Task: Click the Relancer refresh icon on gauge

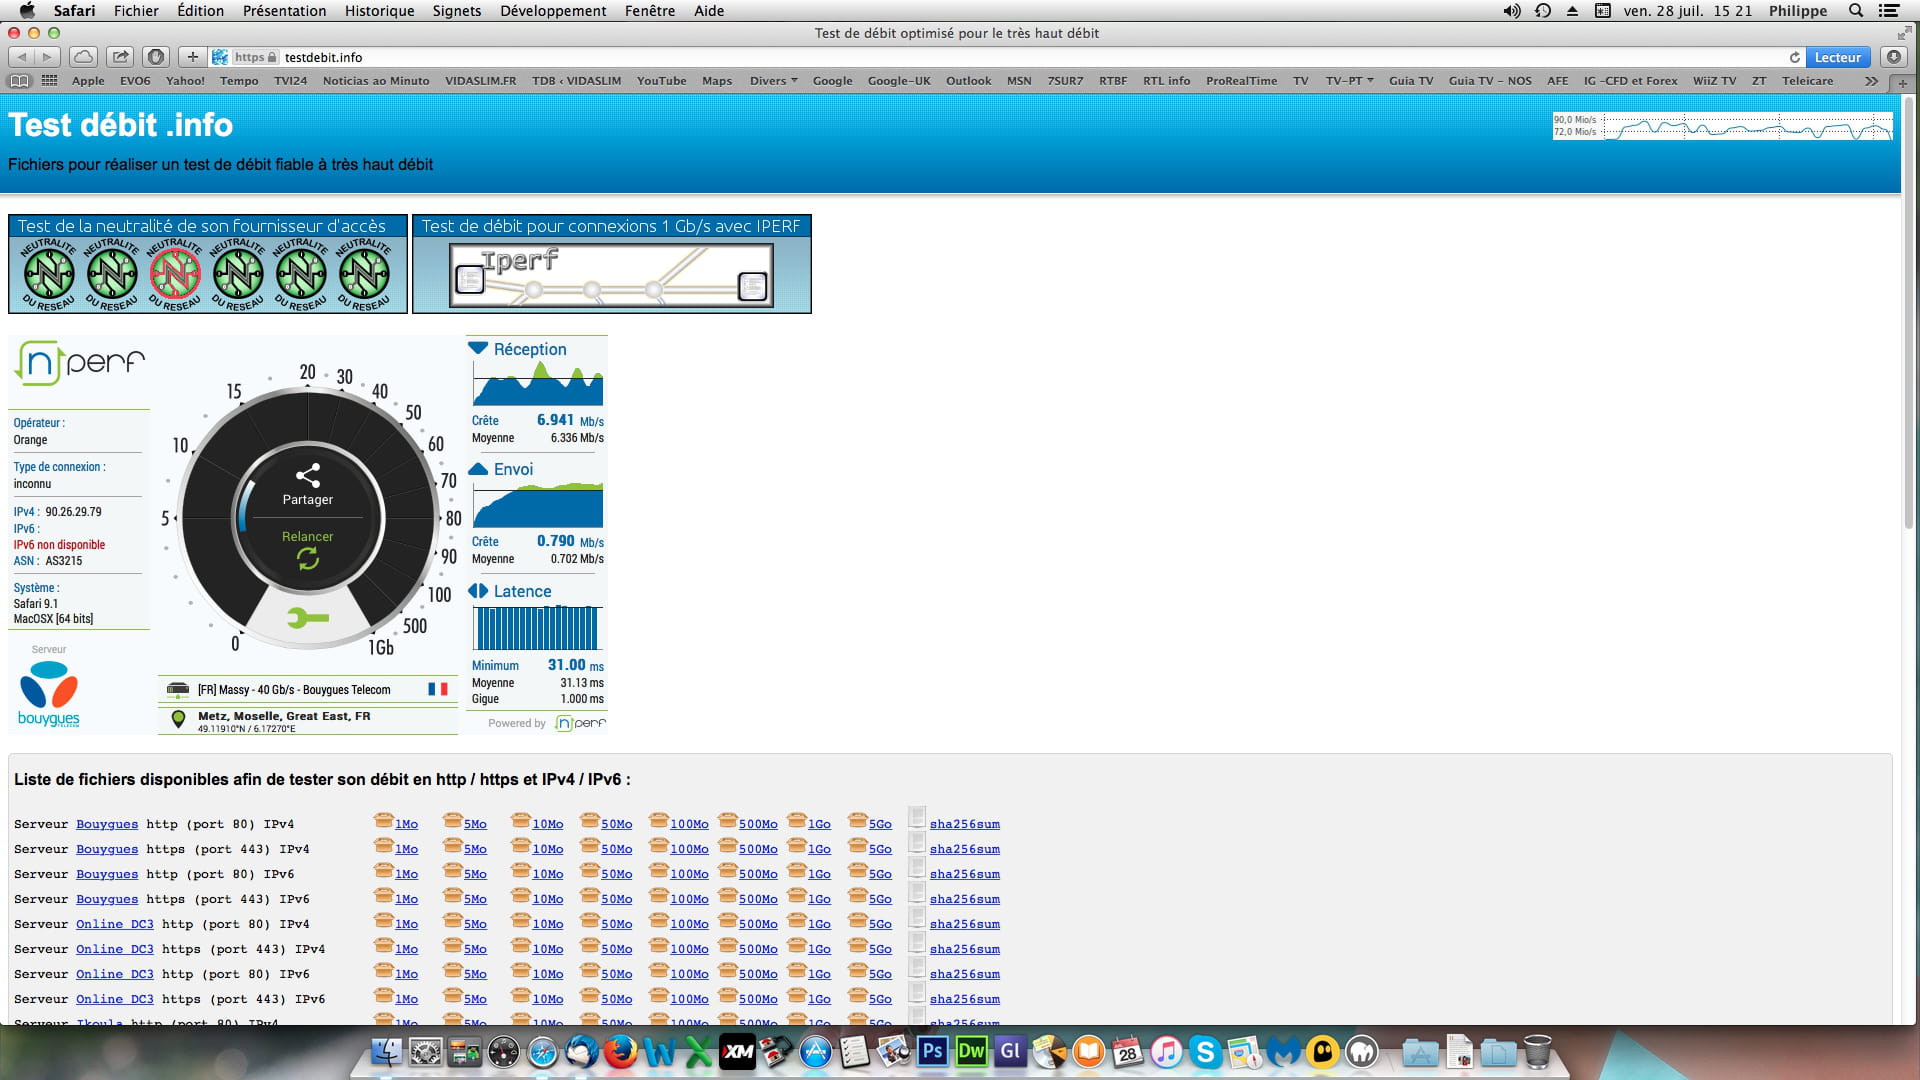Action: [x=308, y=560]
